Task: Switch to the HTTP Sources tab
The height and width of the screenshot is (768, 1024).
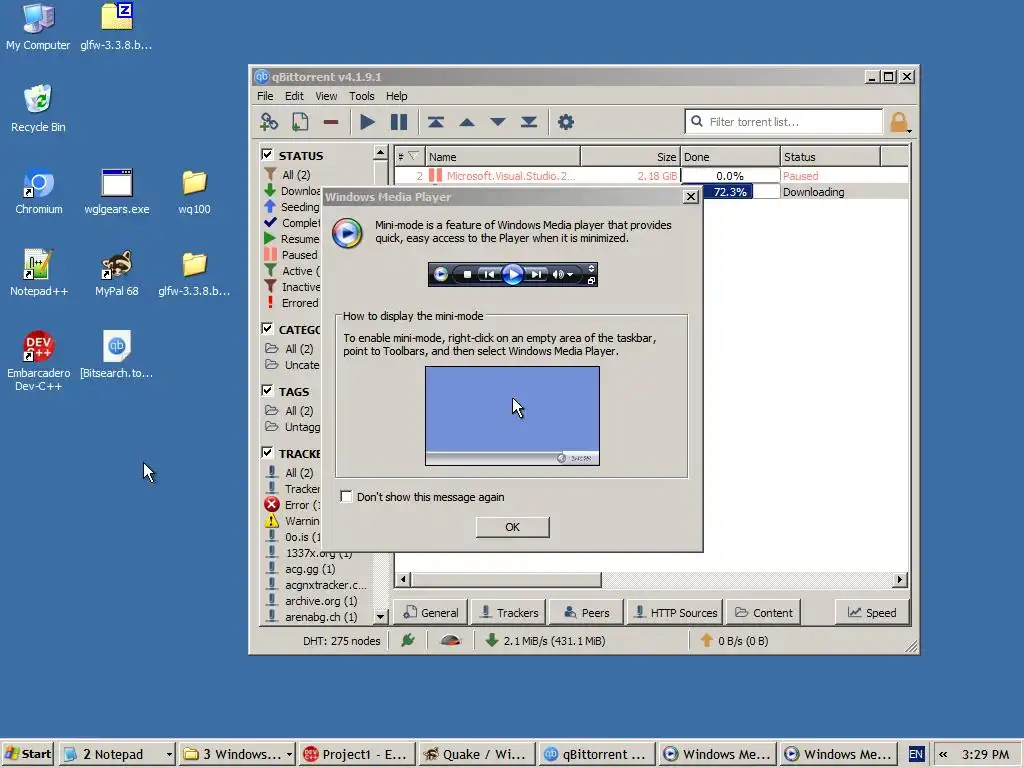Action: point(675,613)
